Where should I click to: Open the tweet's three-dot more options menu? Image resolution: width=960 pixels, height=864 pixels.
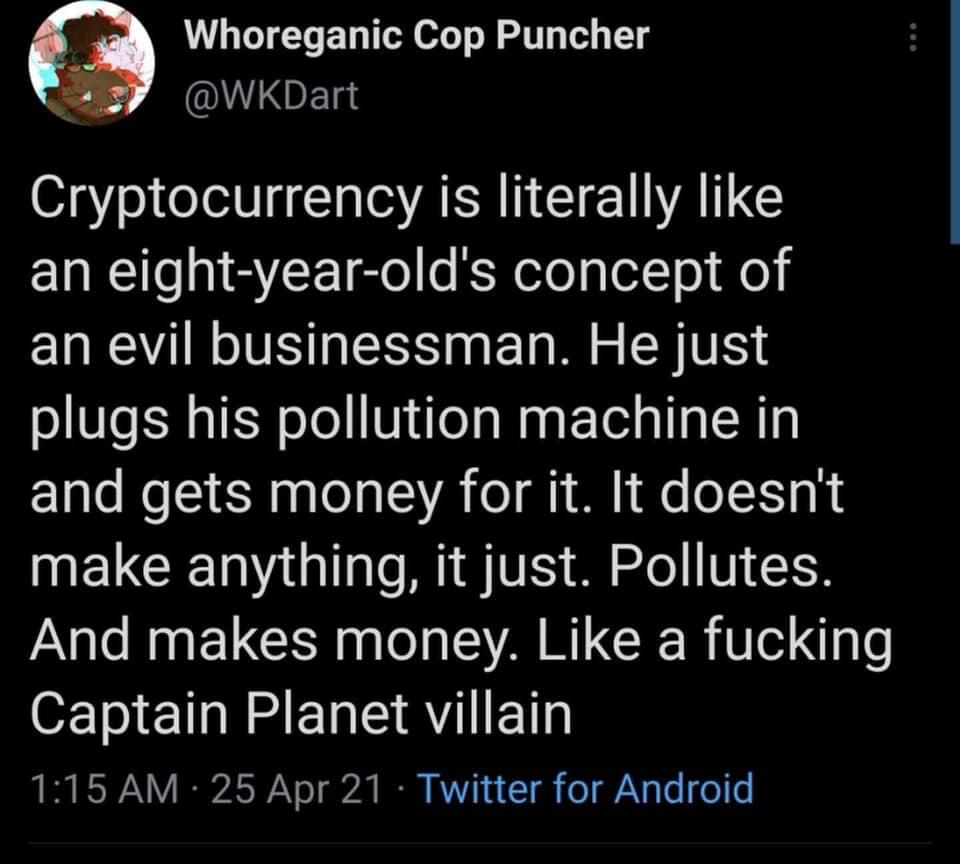911,37
